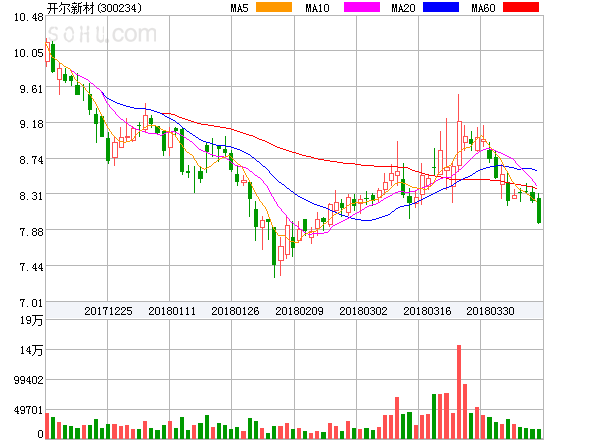Click the magenta MA10 legend swatch
Screen dimensions: 600x440
362,7
